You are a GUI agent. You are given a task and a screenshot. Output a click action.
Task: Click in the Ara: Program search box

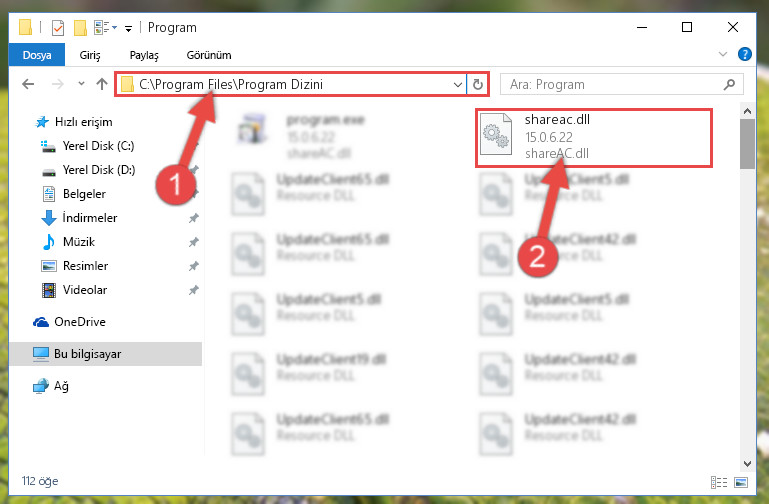[x=613, y=85]
